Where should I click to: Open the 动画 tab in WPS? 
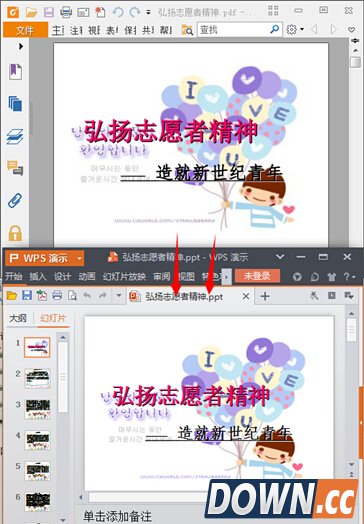point(87,276)
